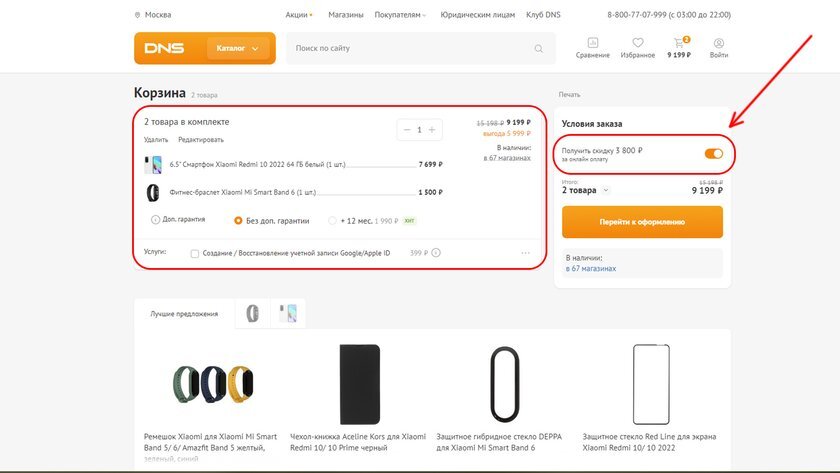
Task: Expand the 2 товара total chevron
Action: tap(606, 190)
